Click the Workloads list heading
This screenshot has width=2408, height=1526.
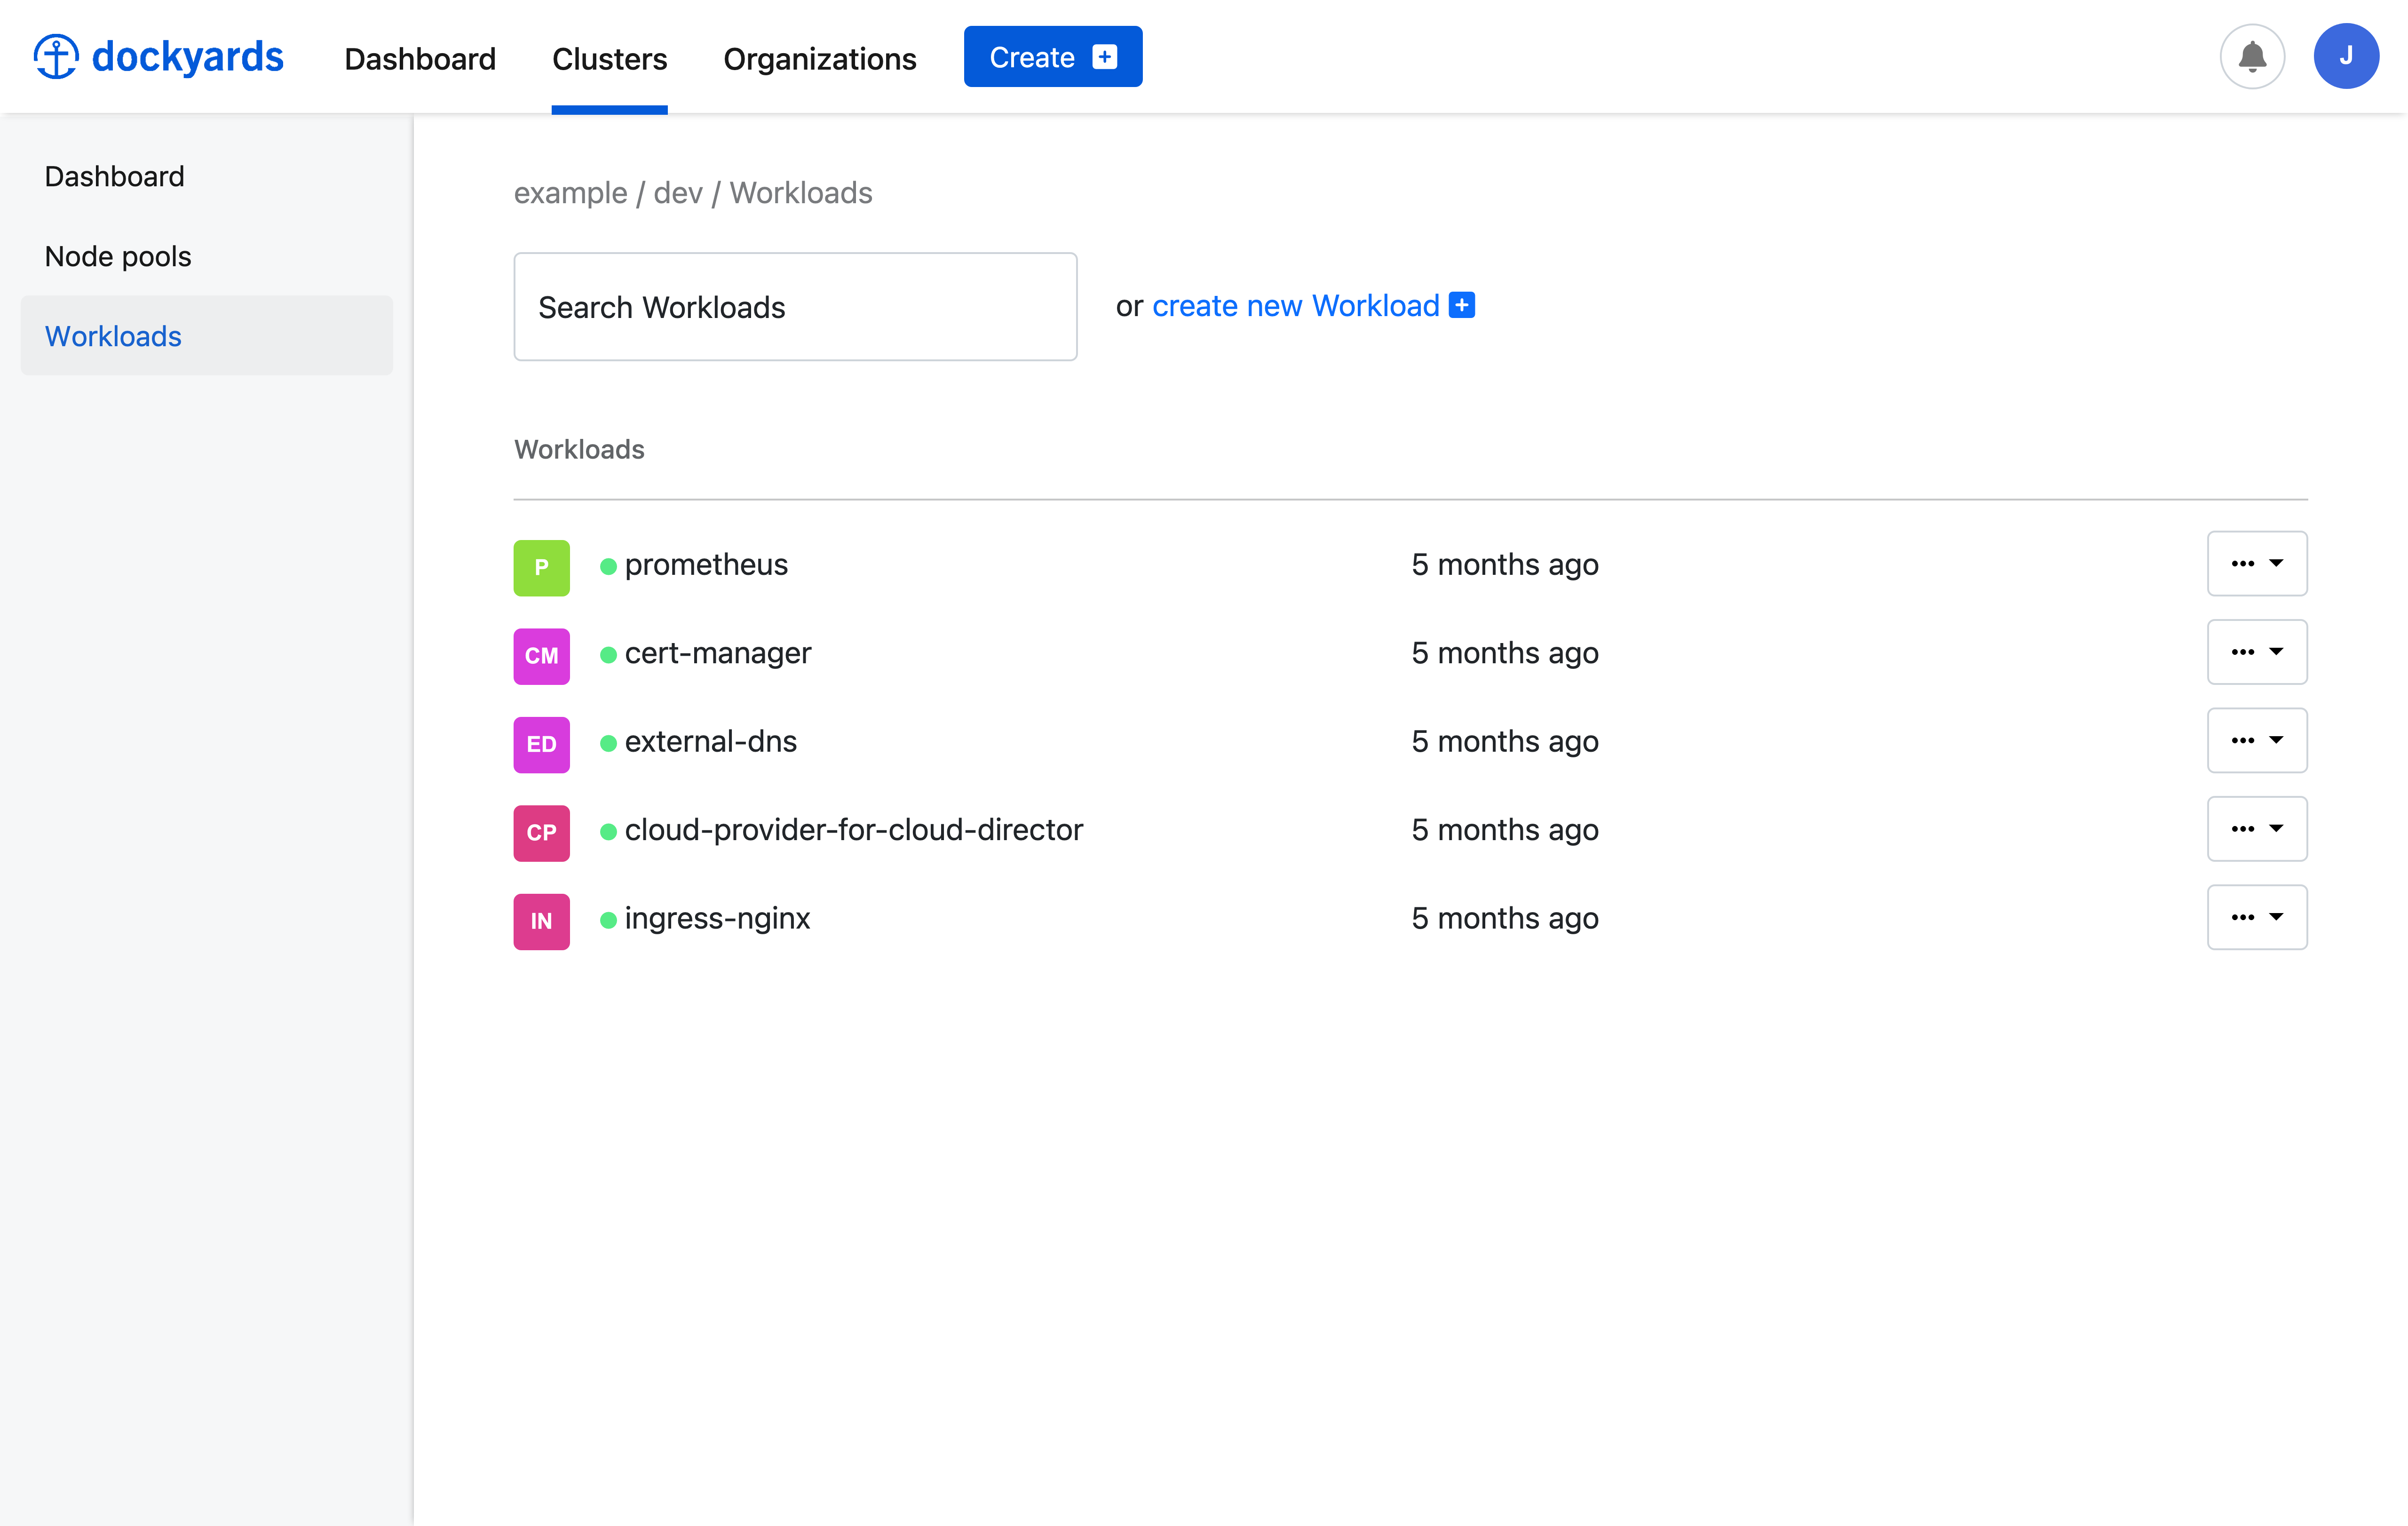[579, 450]
